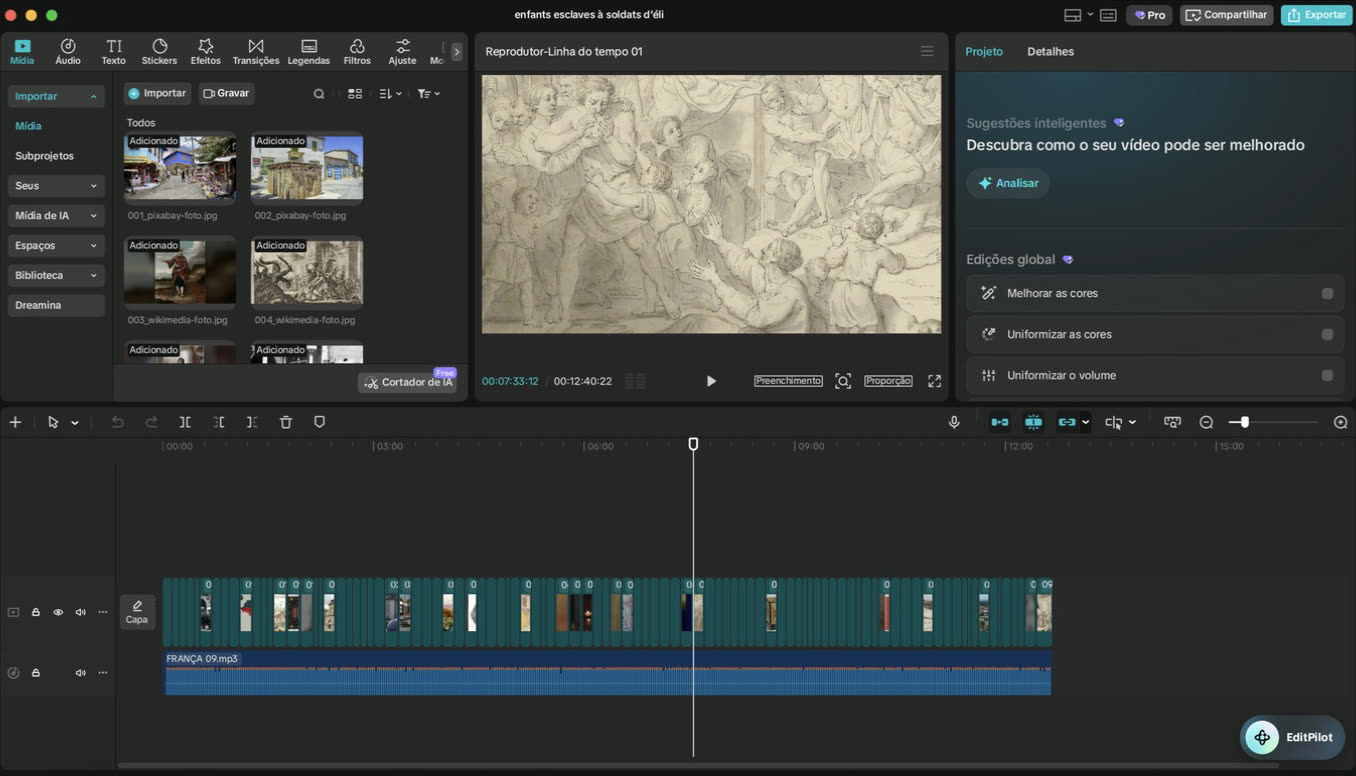Image resolution: width=1356 pixels, height=776 pixels.
Task: Expand the Biblioteca section
Action: point(56,275)
